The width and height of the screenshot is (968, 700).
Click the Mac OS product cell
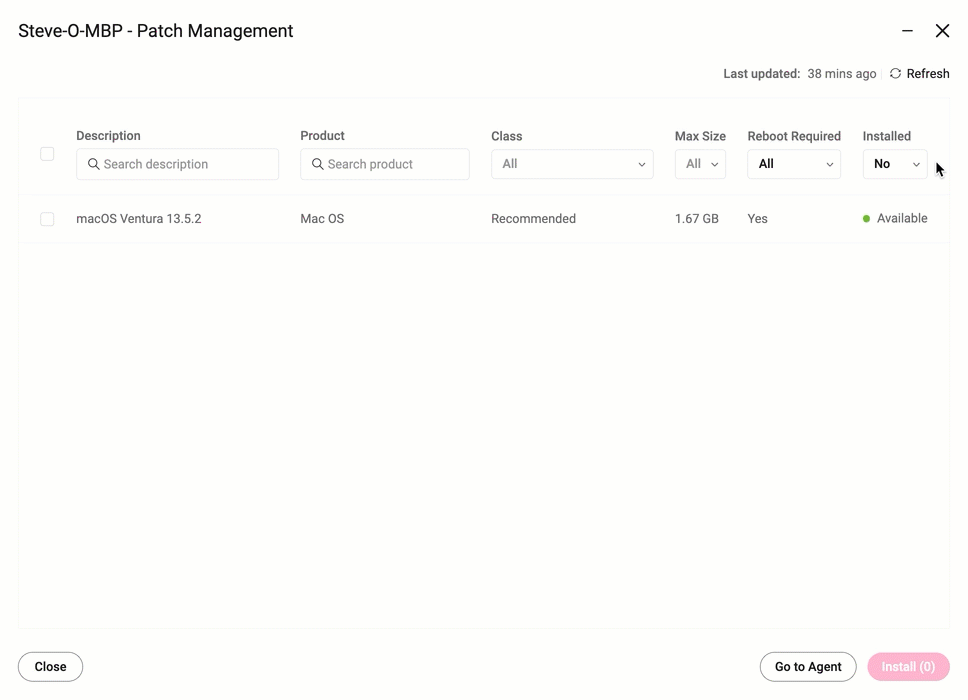(322, 219)
